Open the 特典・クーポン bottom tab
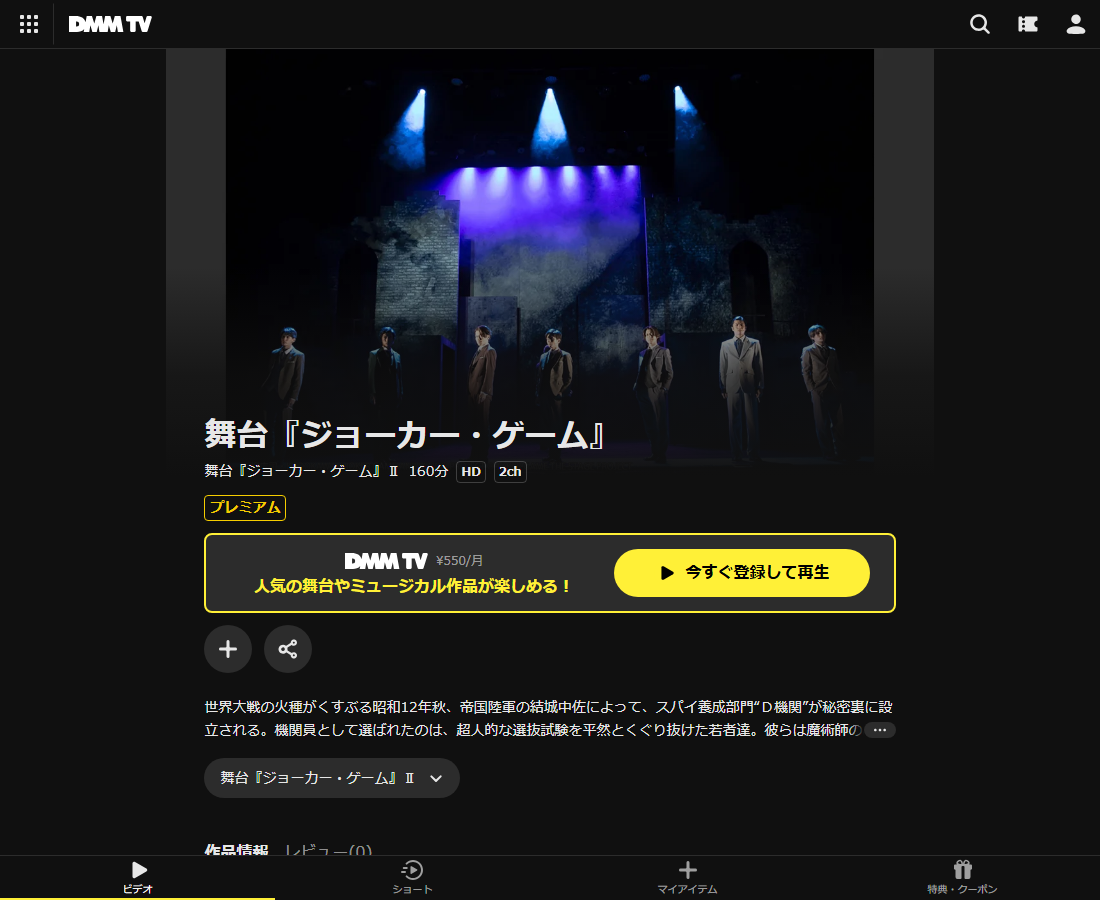1100x900 pixels. click(x=962, y=877)
